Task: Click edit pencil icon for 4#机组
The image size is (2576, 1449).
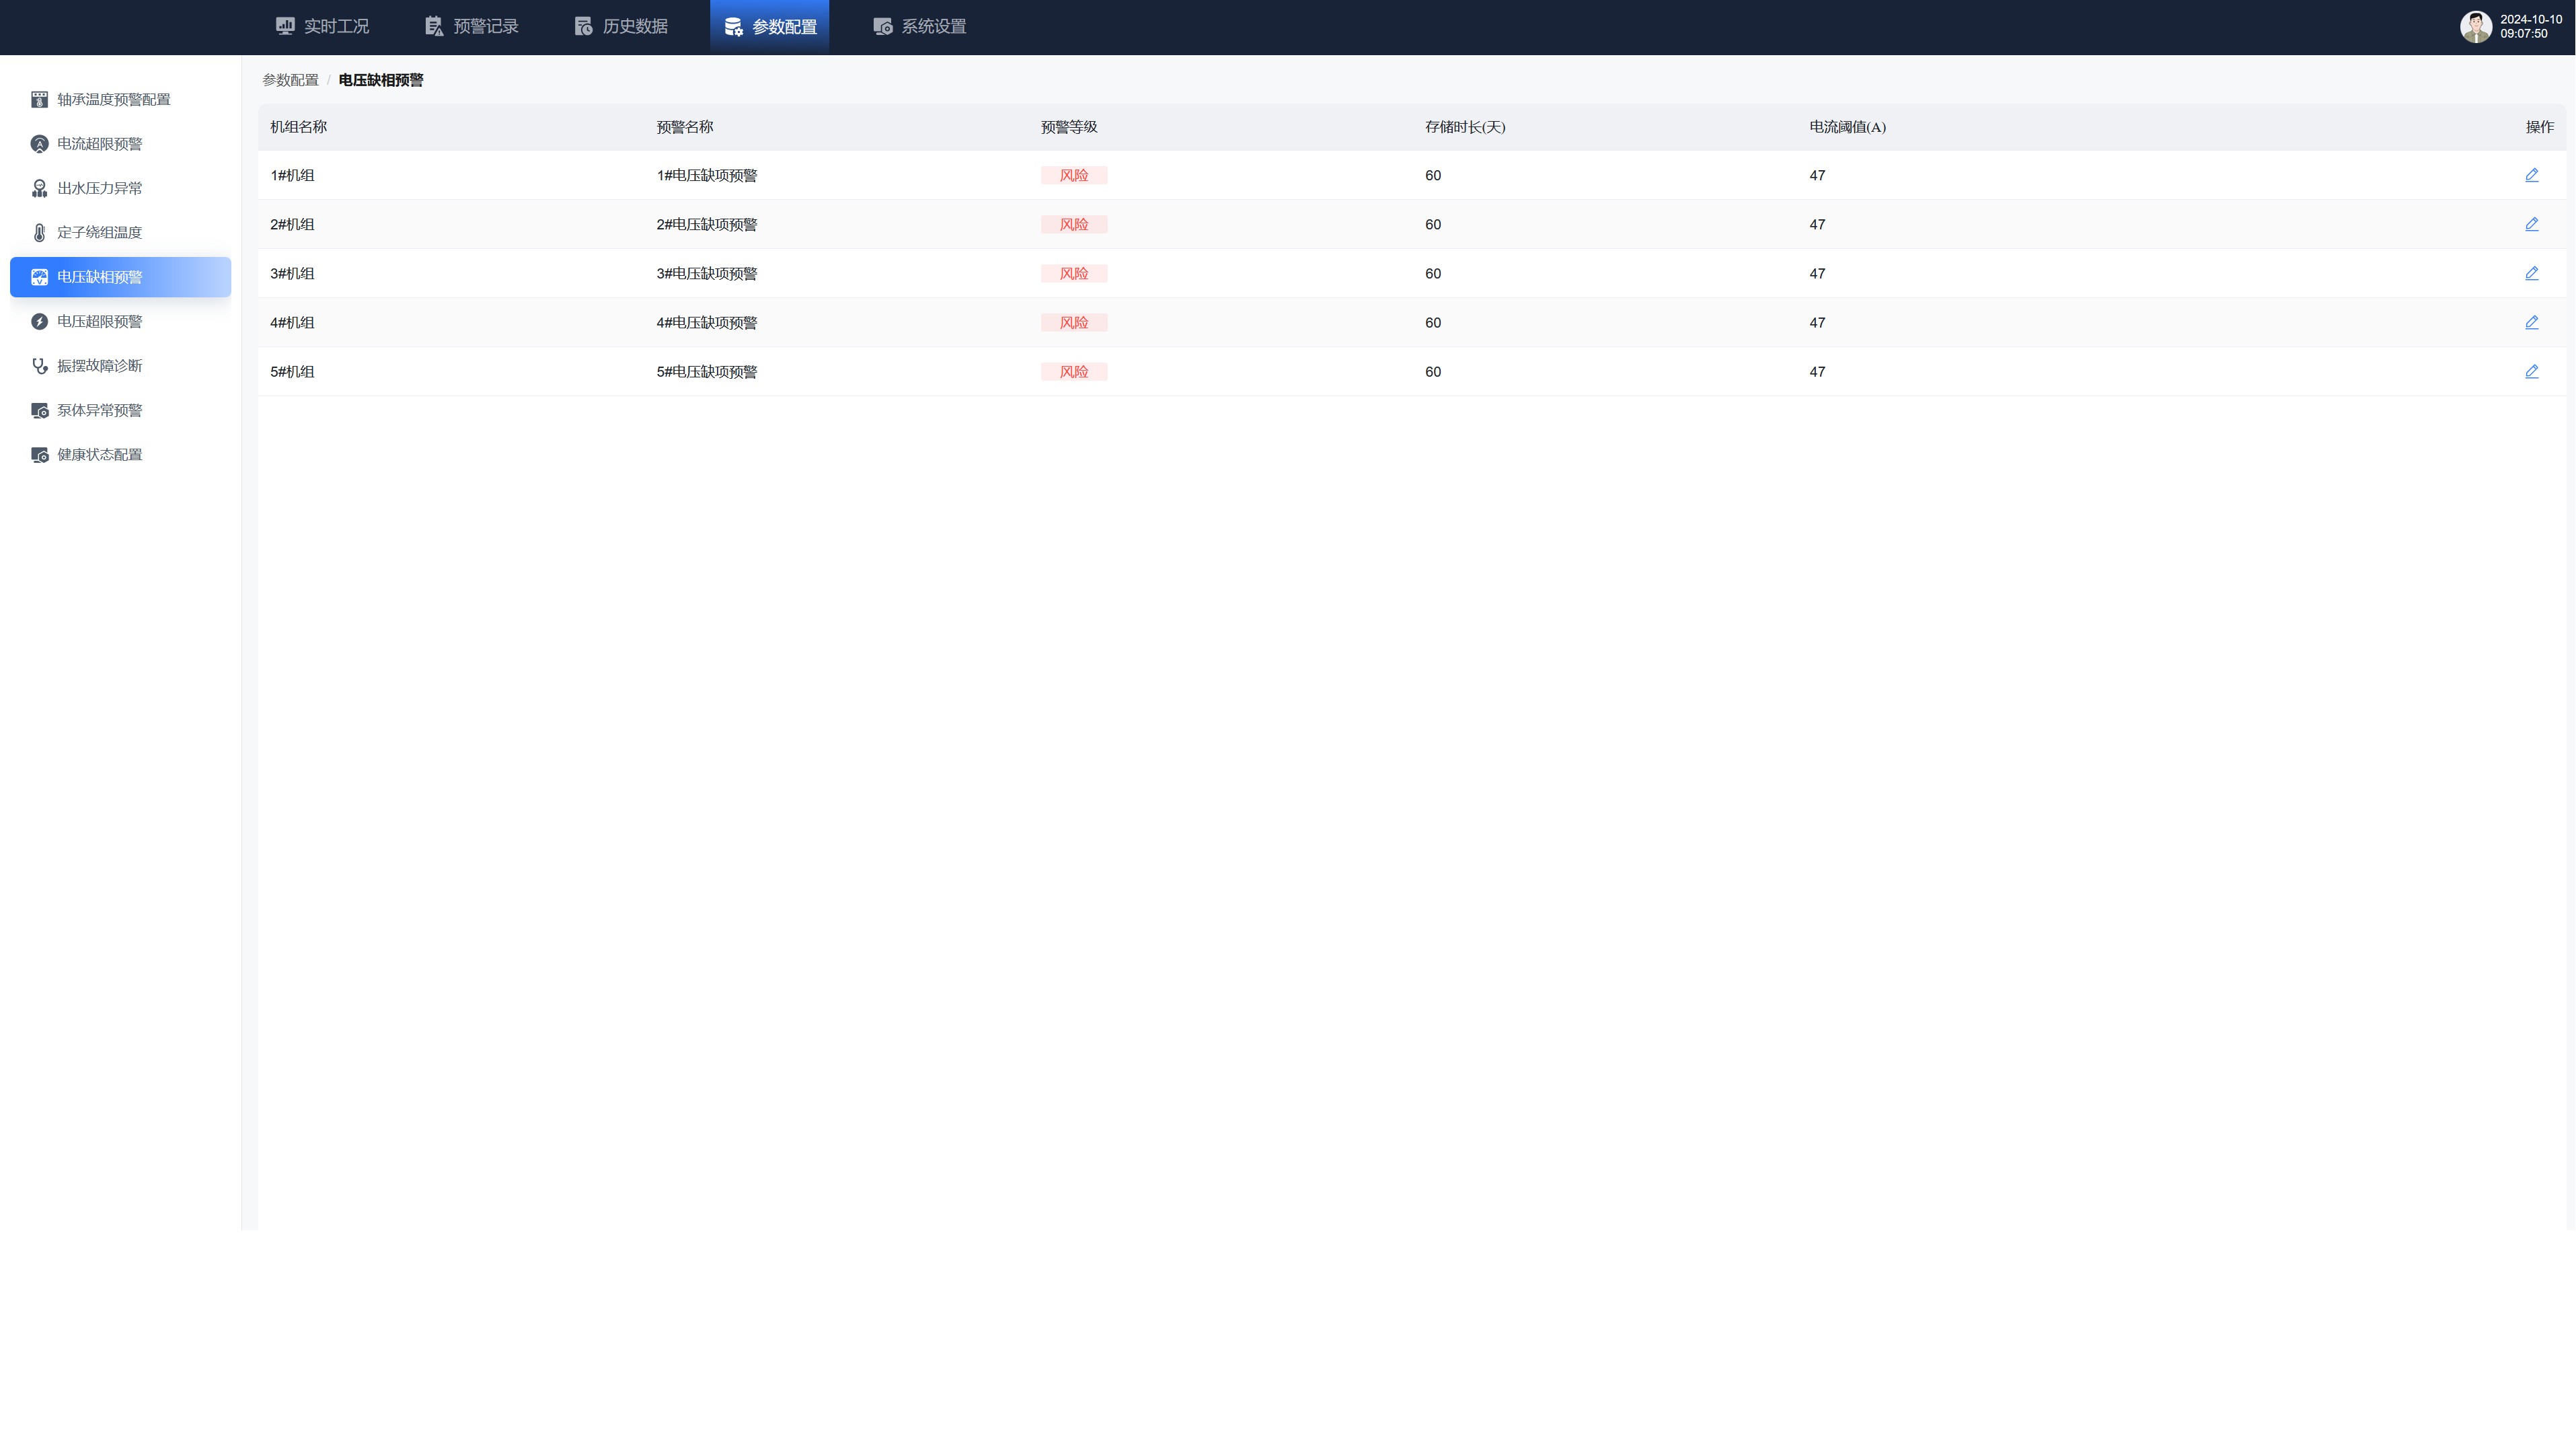Action: tap(2531, 322)
